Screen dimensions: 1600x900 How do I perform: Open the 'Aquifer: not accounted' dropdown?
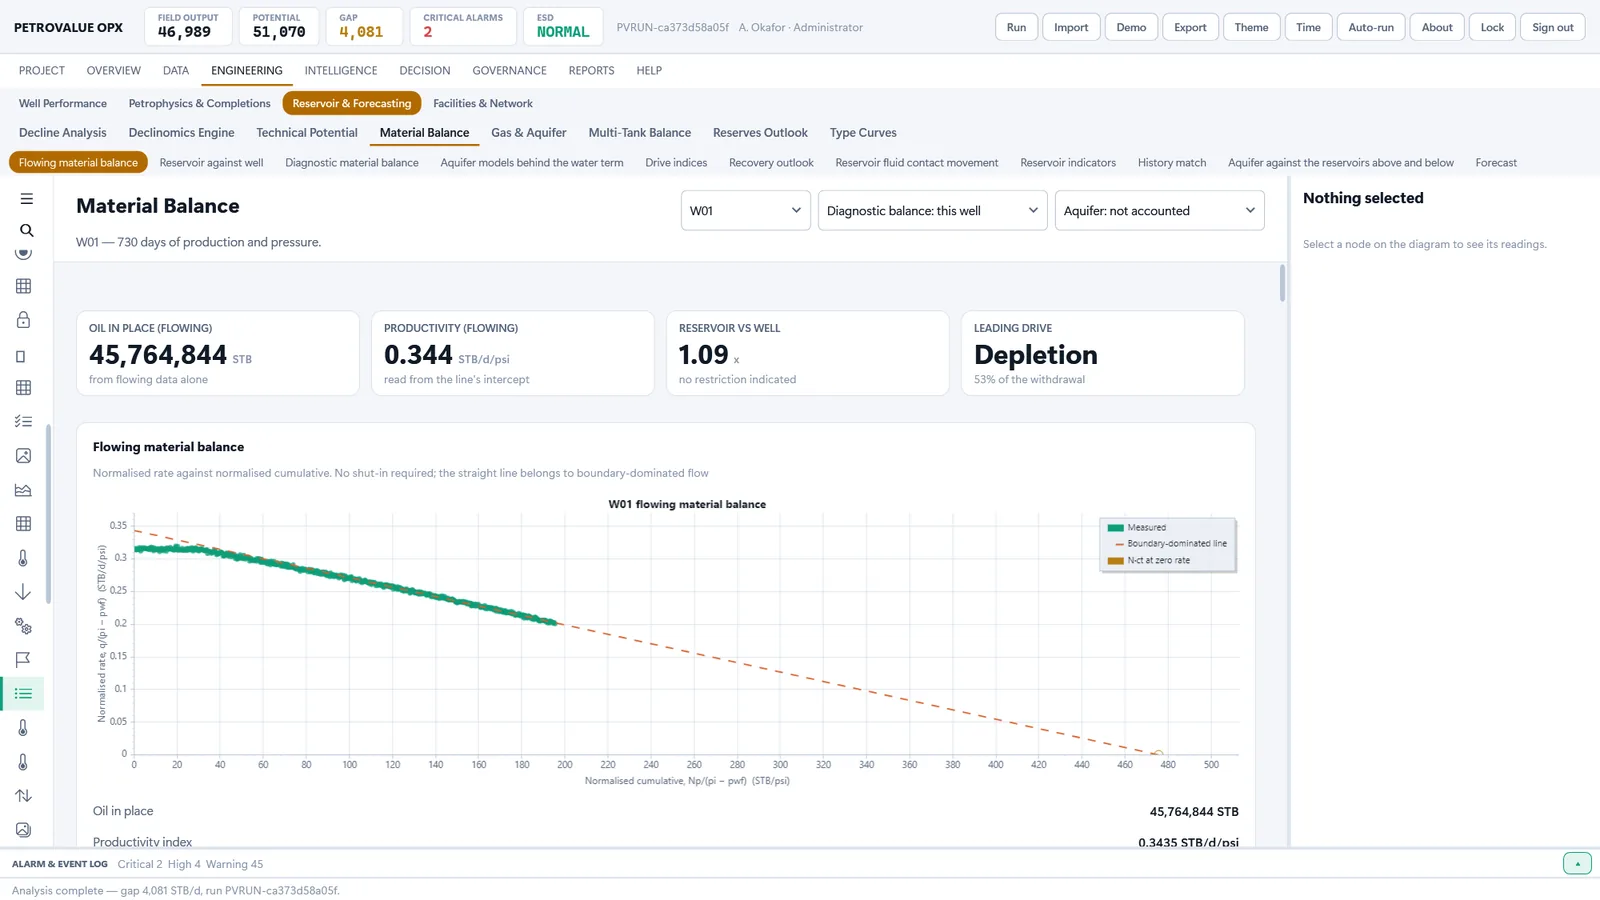1160,211
